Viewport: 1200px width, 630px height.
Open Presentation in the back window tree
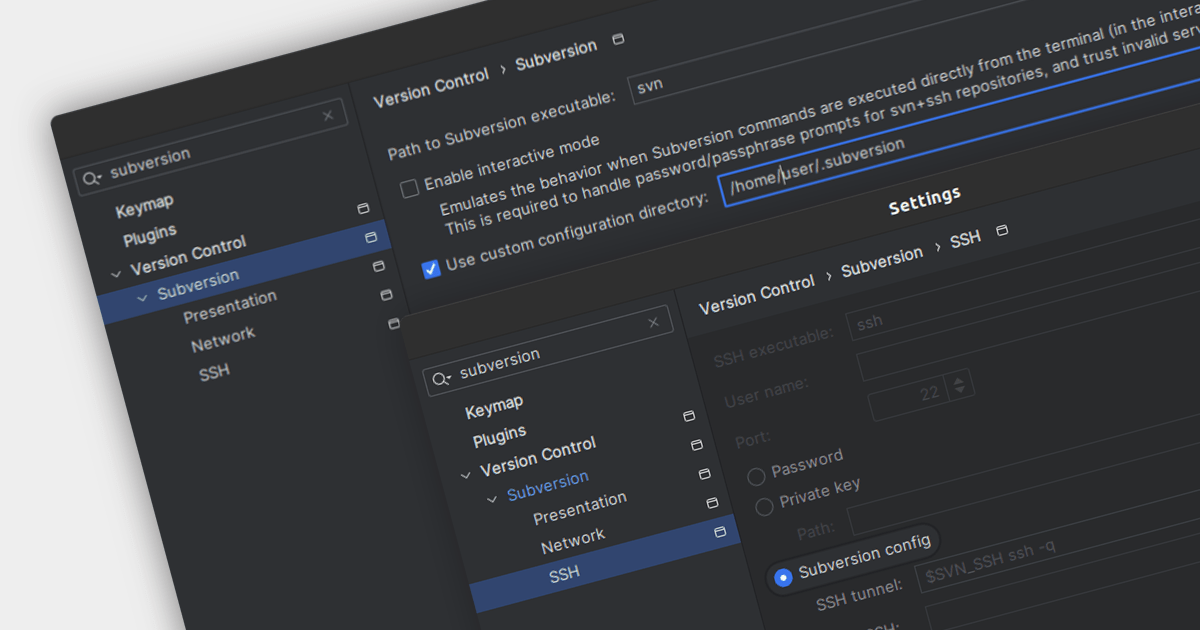tap(230, 307)
